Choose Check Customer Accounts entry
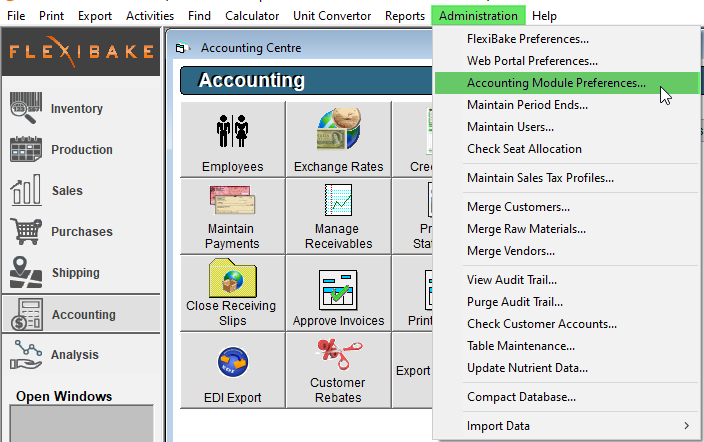The width and height of the screenshot is (704, 442). (567, 324)
